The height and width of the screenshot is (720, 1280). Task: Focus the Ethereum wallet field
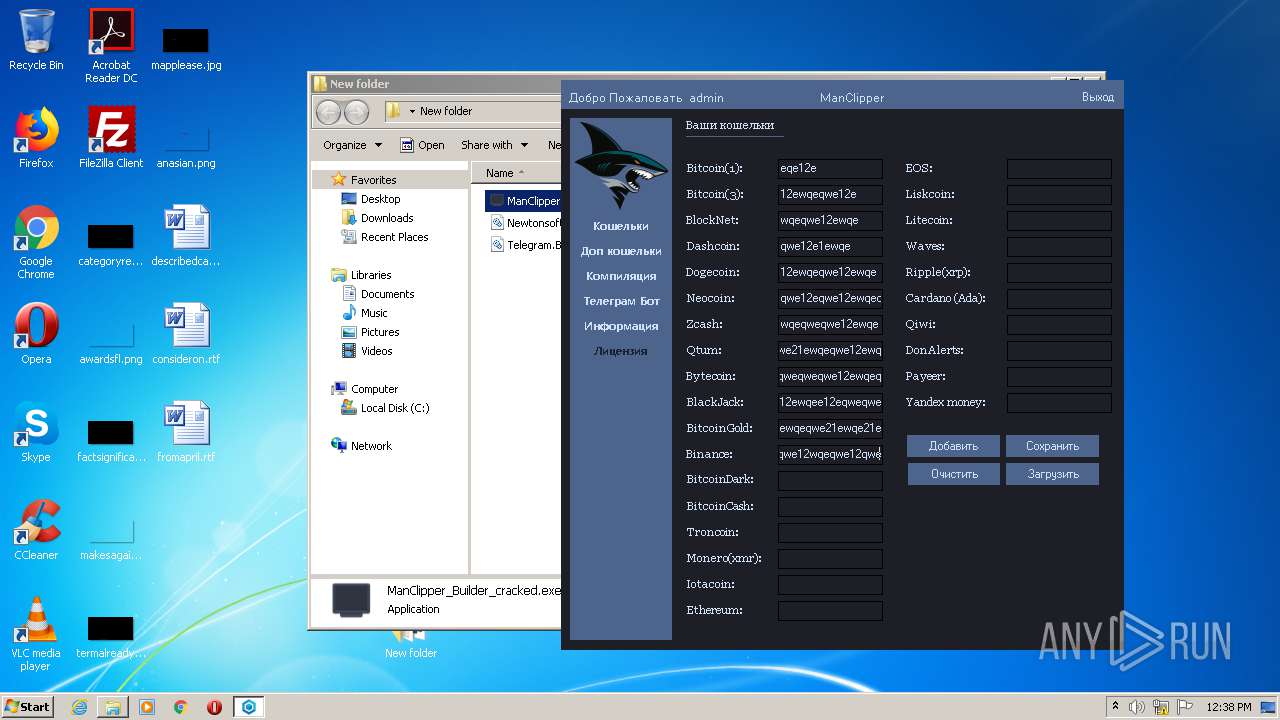coord(830,610)
